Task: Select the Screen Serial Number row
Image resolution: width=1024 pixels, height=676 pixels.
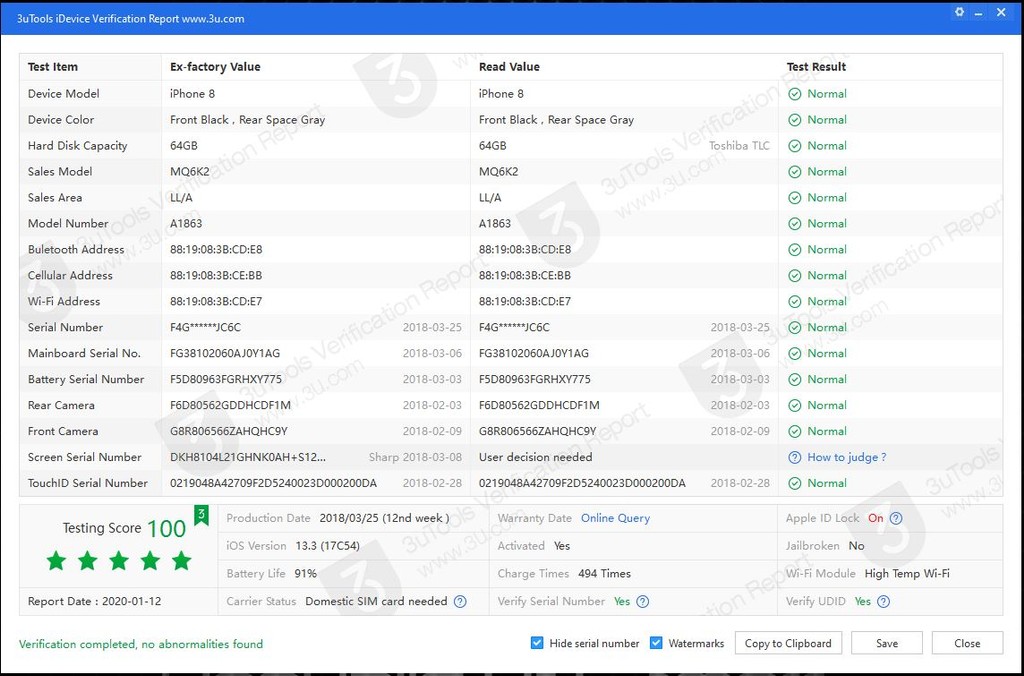Action: [85, 457]
